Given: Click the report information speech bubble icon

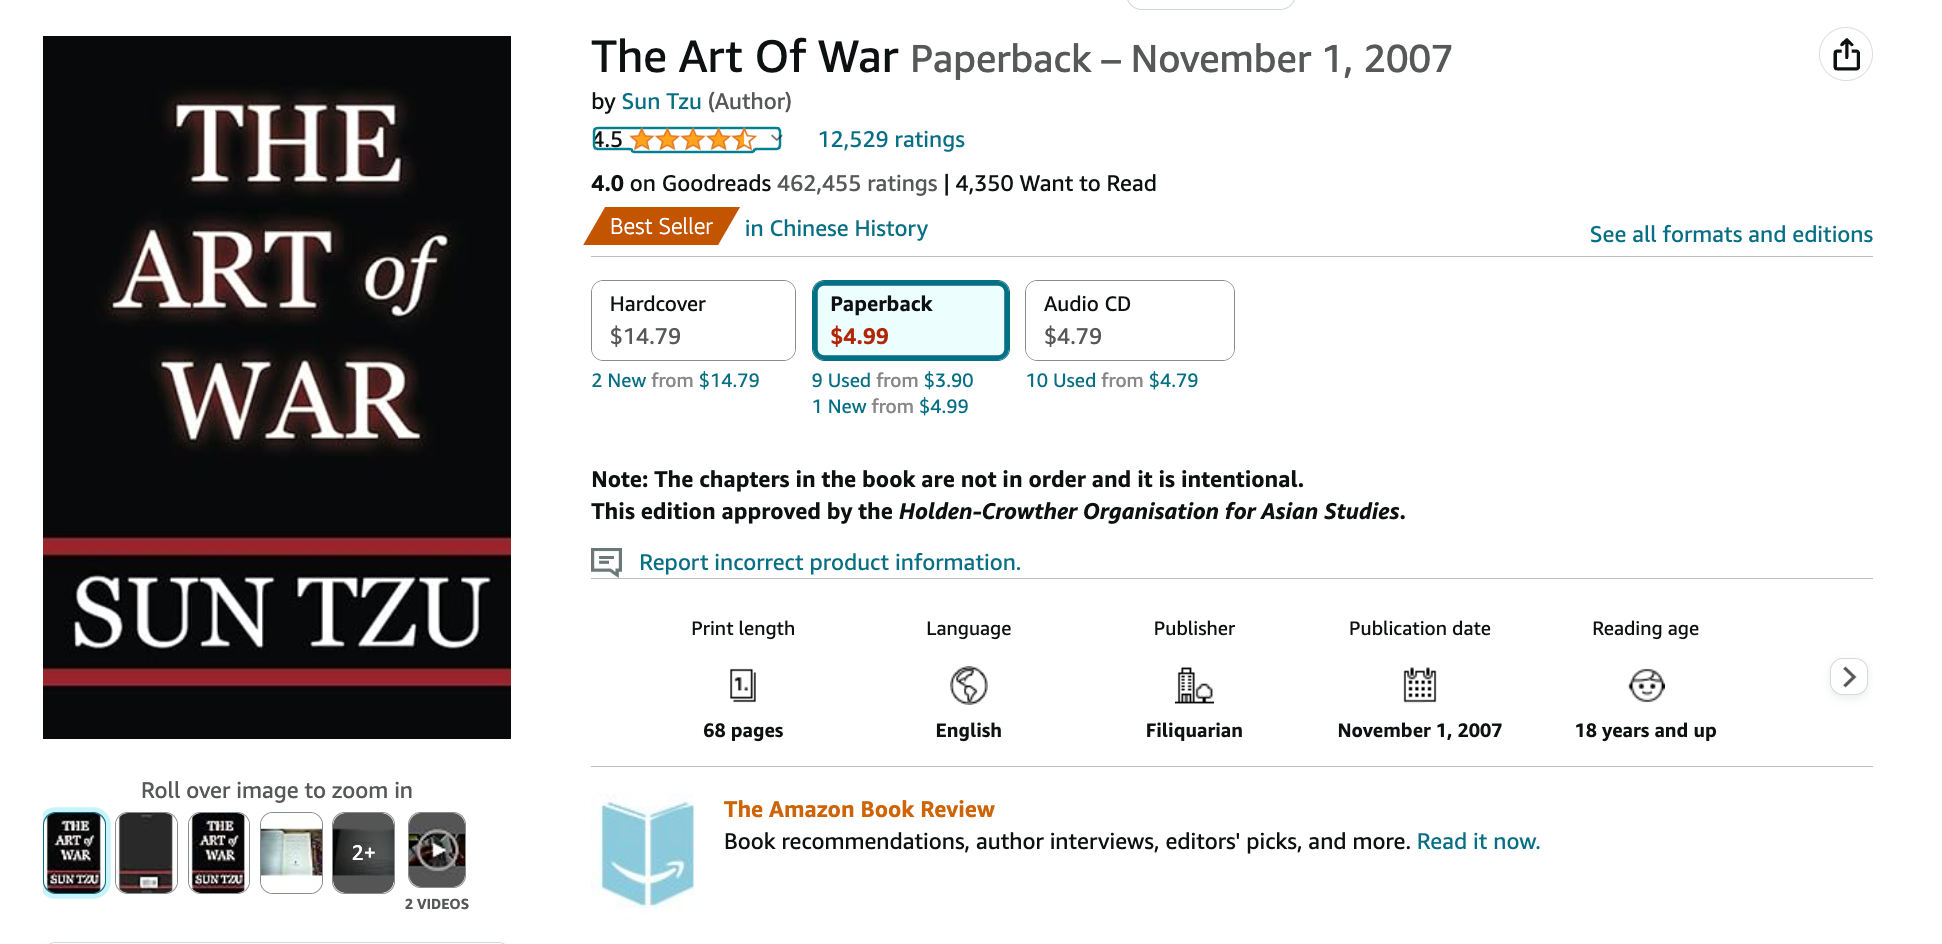Looking at the screenshot, I should pos(606,562).
